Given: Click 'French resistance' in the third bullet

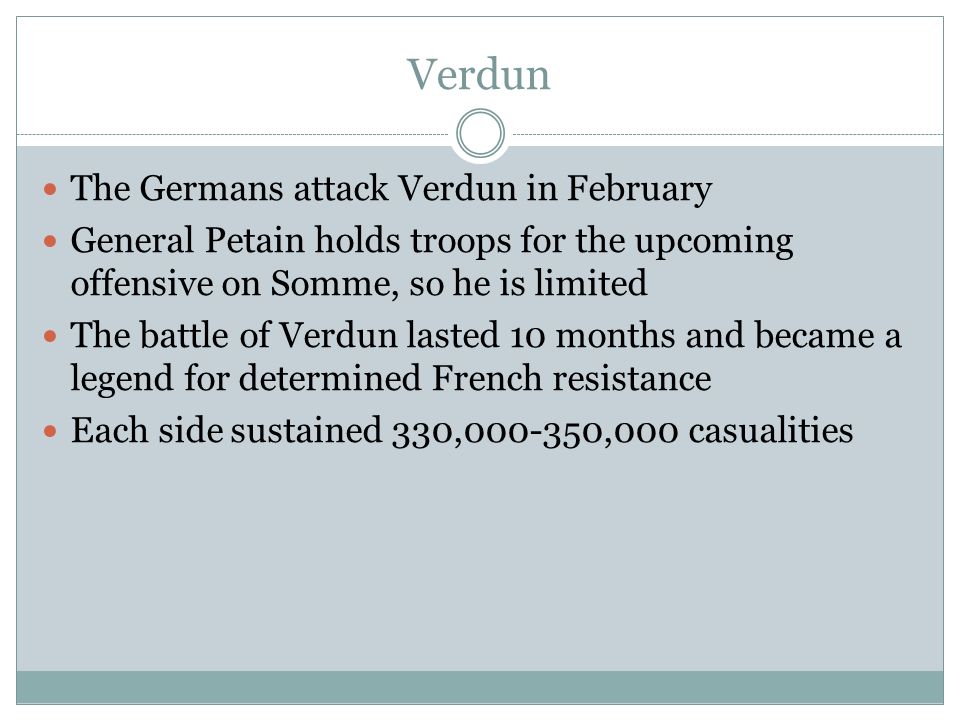Looking at the screenshot, I should (x=571, y=378).
